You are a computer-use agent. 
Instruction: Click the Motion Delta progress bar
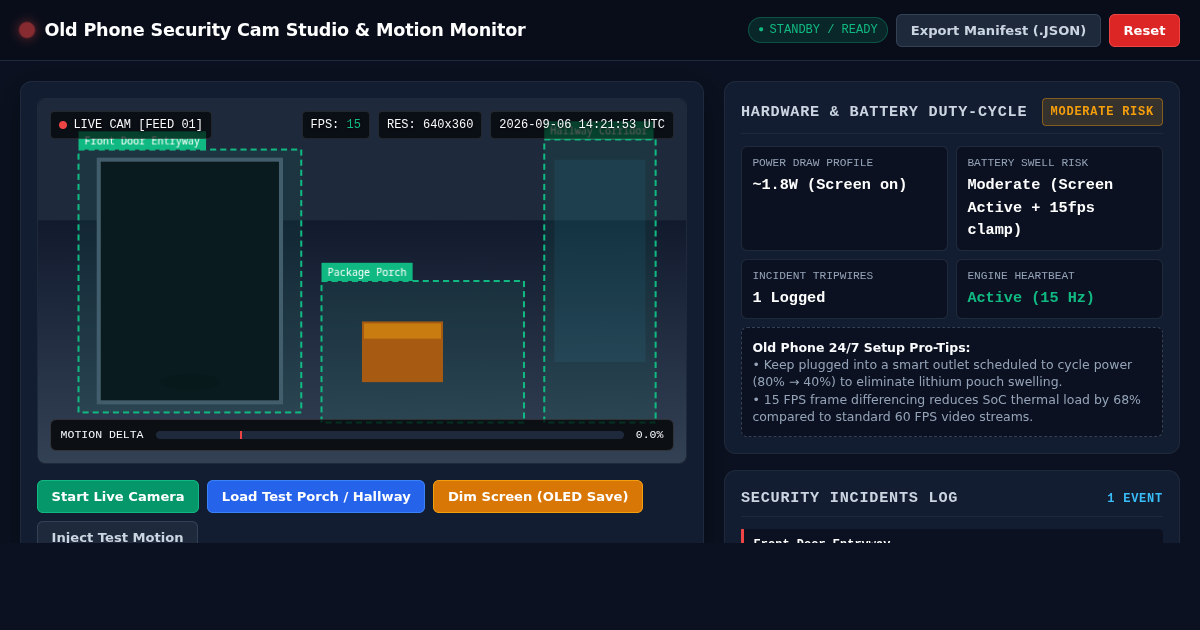[390, 435]
